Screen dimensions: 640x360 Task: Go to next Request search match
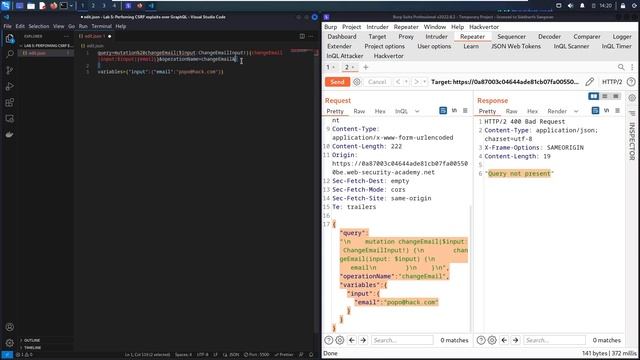tap(363, 340)
